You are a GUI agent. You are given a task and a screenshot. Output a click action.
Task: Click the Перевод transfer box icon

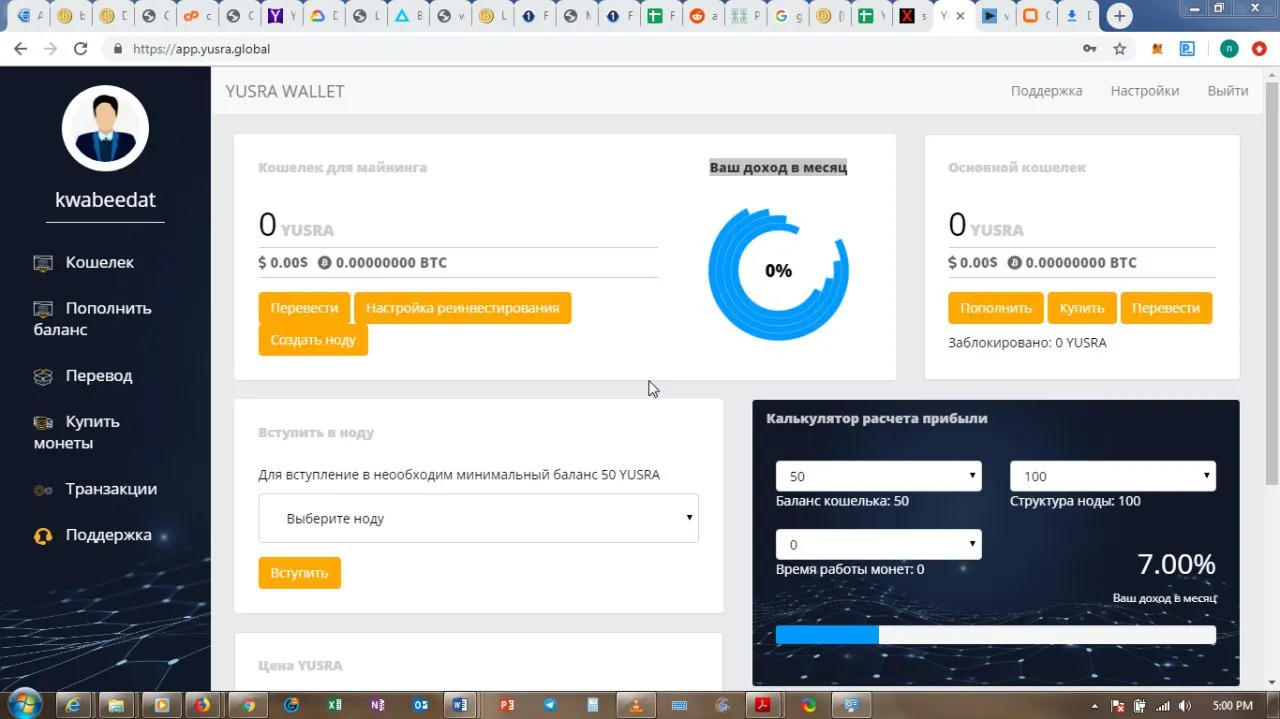(x=43, y=377)
